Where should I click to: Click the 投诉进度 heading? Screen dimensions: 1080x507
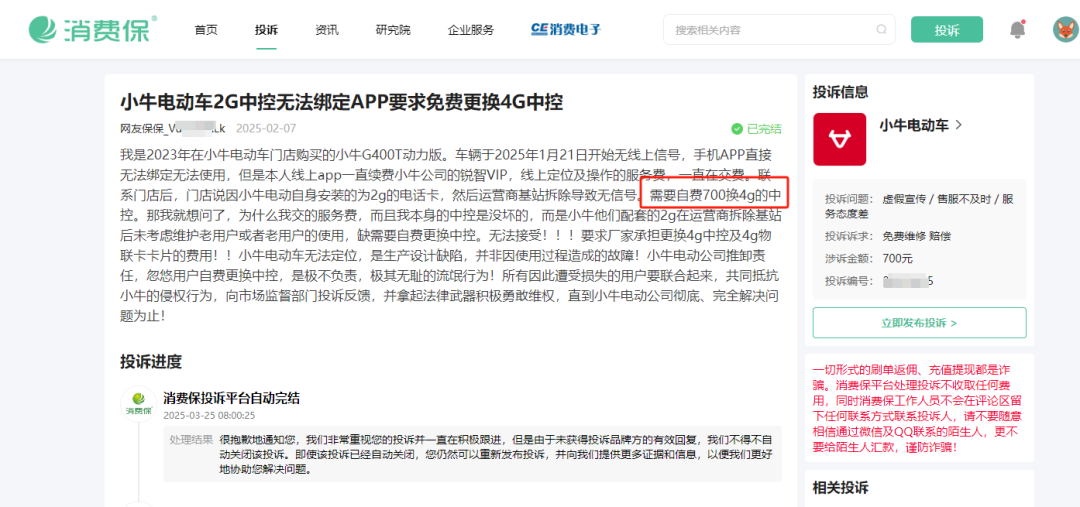click(x=151, y=362)
